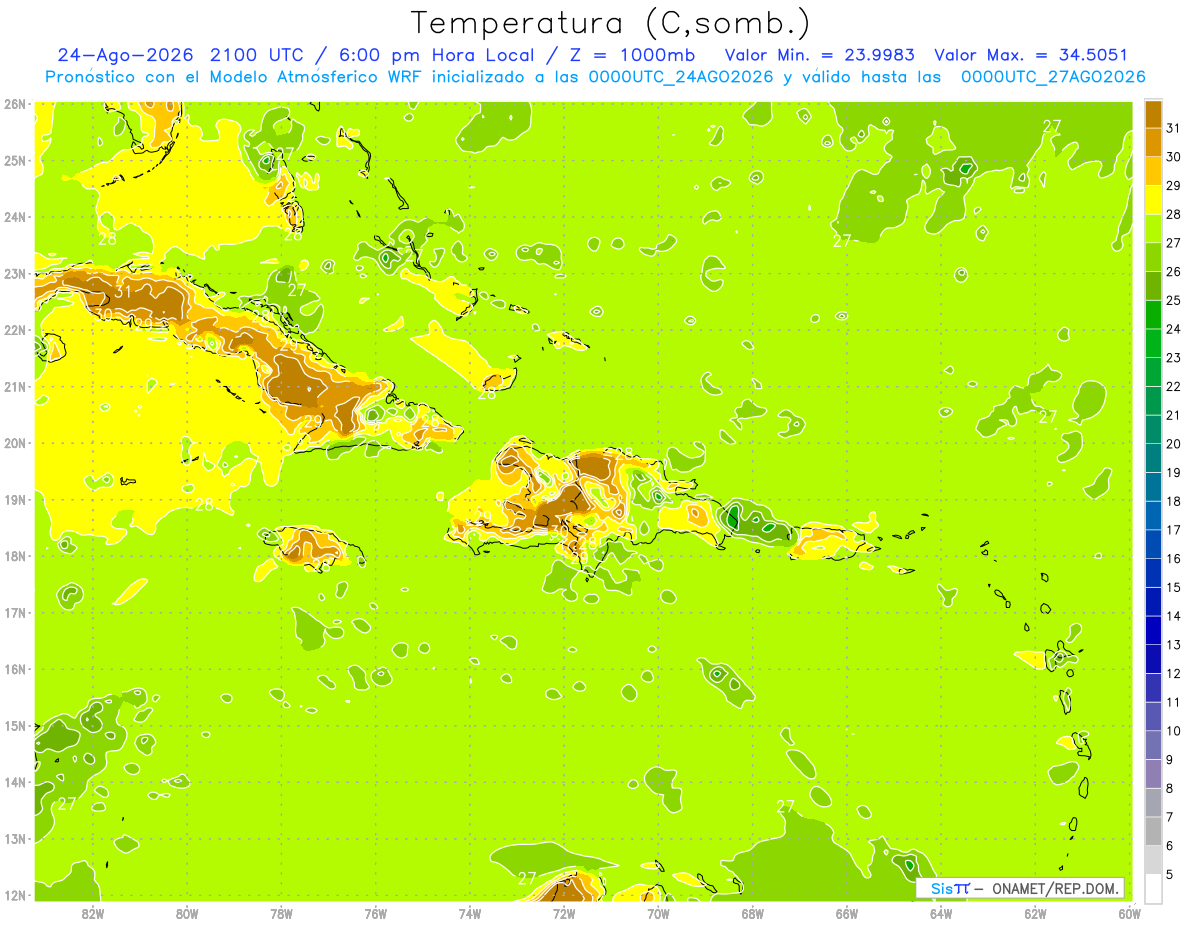Screen dimensions: 1200x927
Task: Click legend scale value 7
Action: point(1171,817)
